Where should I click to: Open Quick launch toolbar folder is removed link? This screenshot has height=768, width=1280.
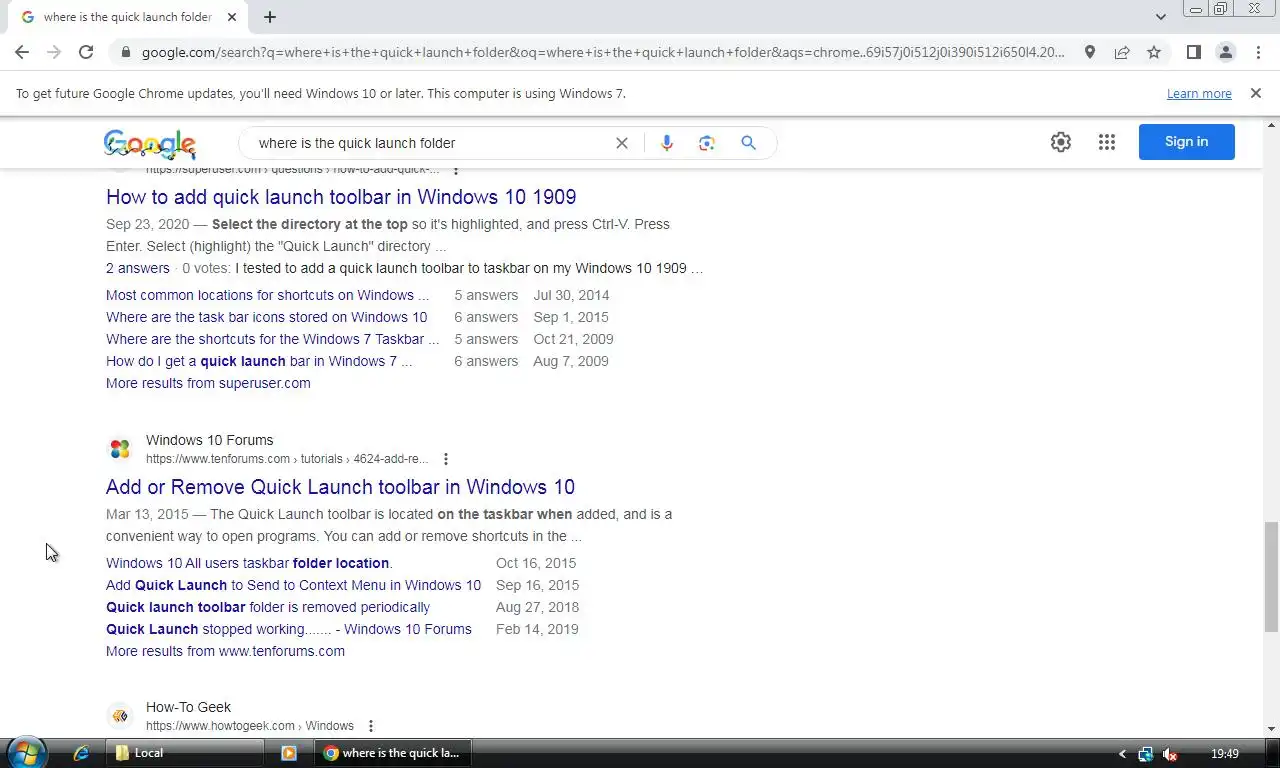pos(268,607)
